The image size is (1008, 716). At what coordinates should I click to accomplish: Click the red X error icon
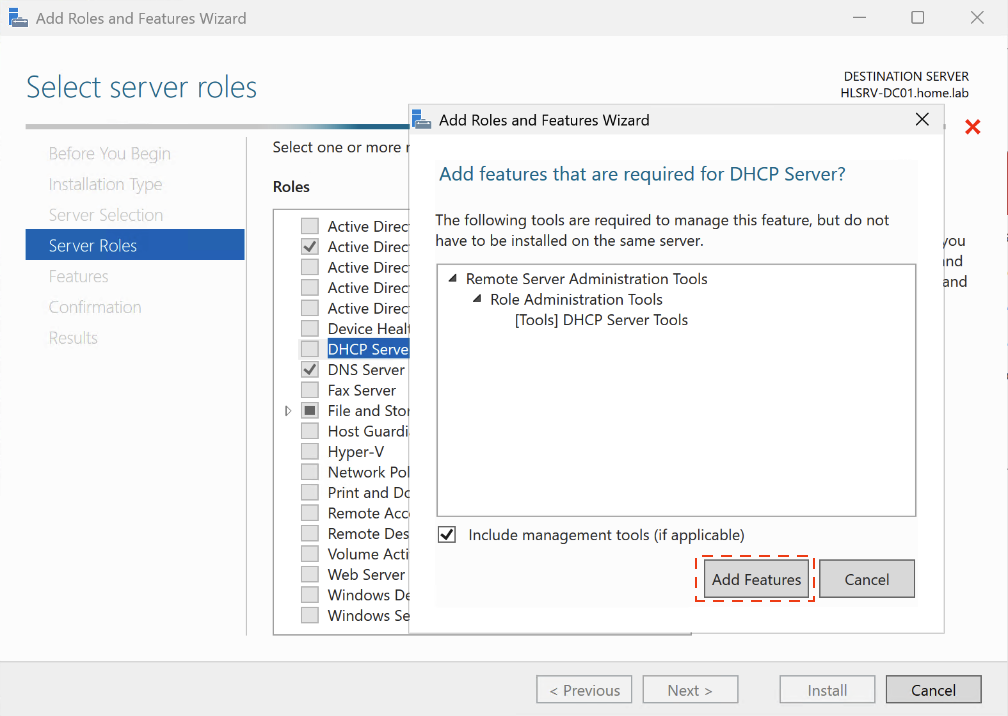(972, 127)
